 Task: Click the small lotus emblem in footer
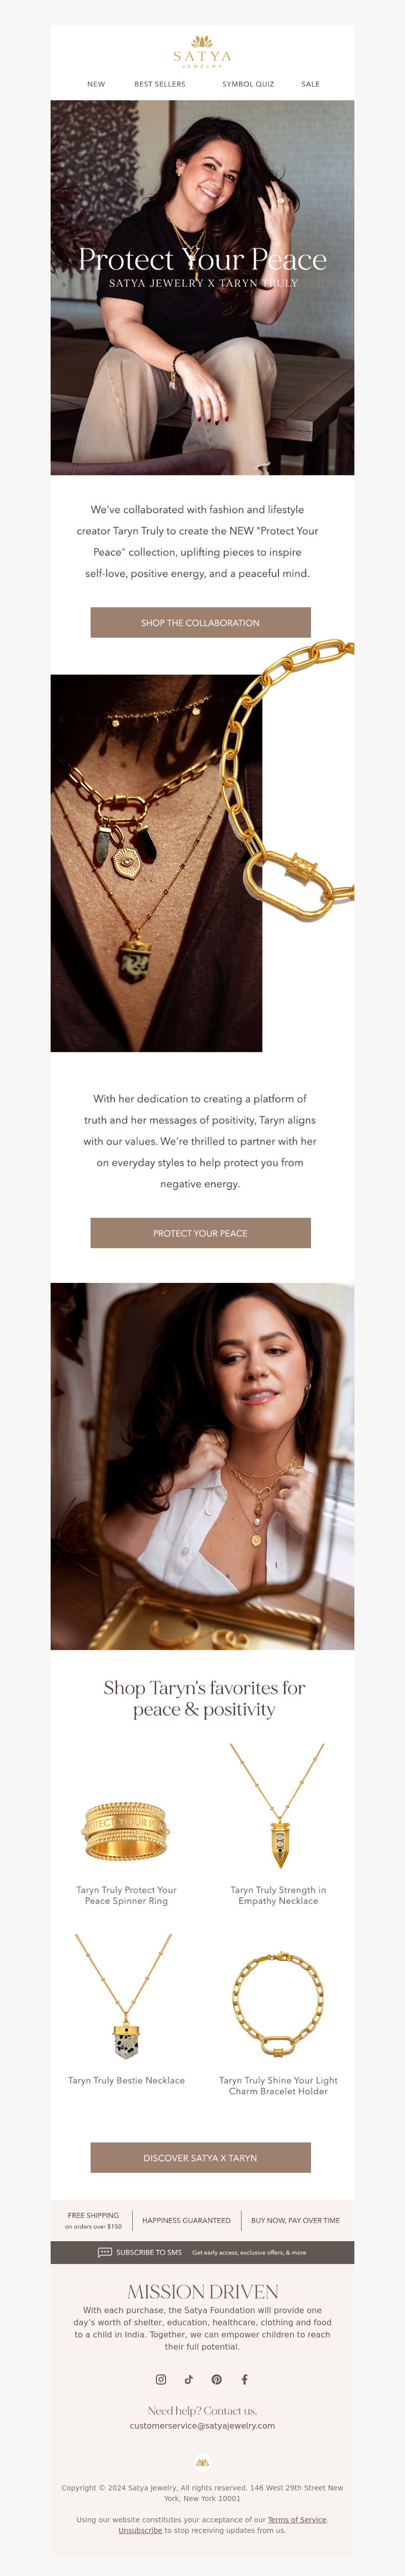(202, 2462)
